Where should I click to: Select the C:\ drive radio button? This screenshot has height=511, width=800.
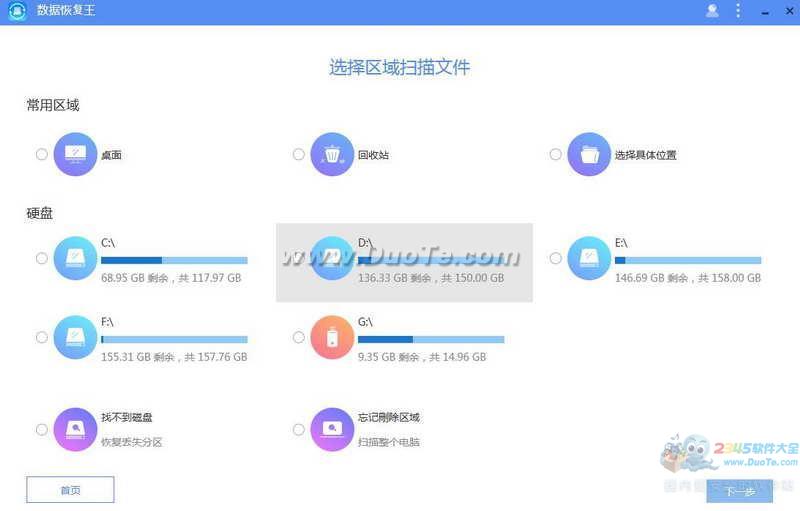[42, 258]
